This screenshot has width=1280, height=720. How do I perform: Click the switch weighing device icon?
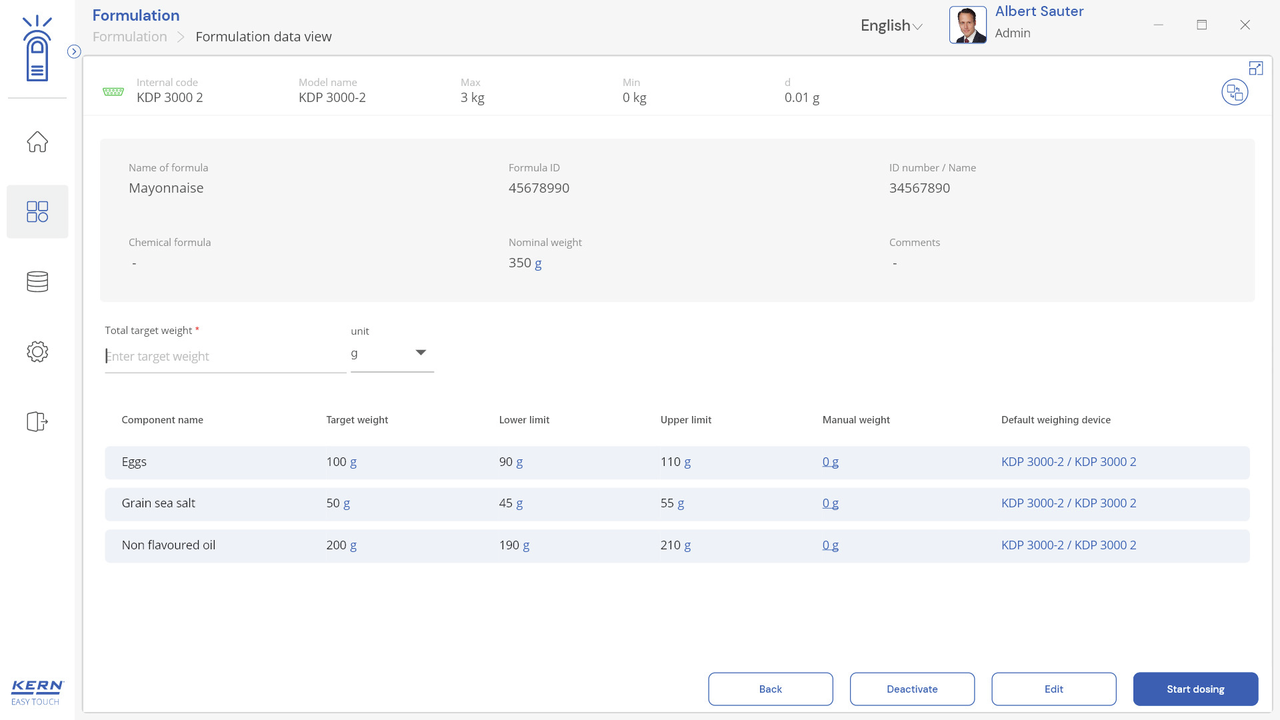pos(1235,93)
